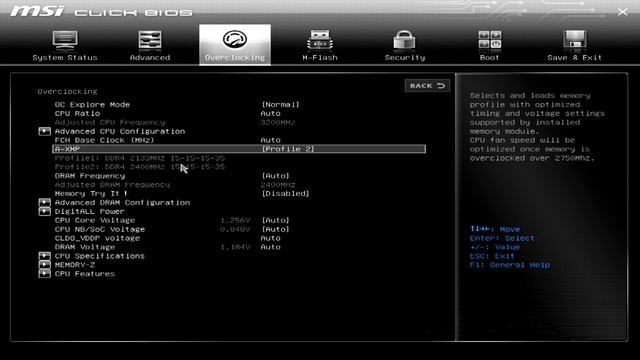Select Memory Try It ! label

[x=91, y=193]
